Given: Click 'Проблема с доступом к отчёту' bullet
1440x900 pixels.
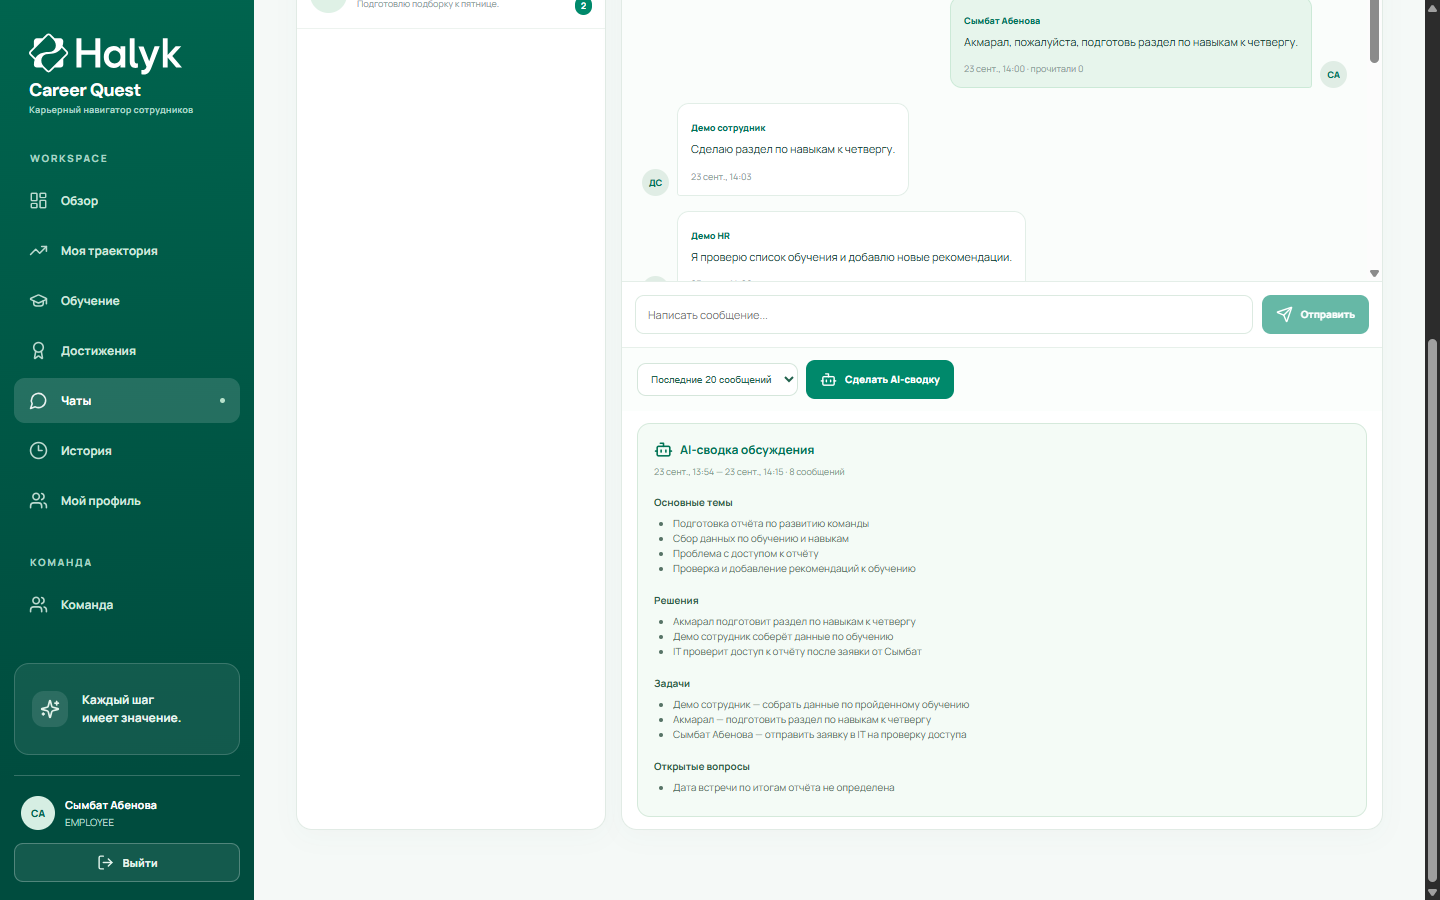Looking at the screenshot, I should click(x=745, y=554).
